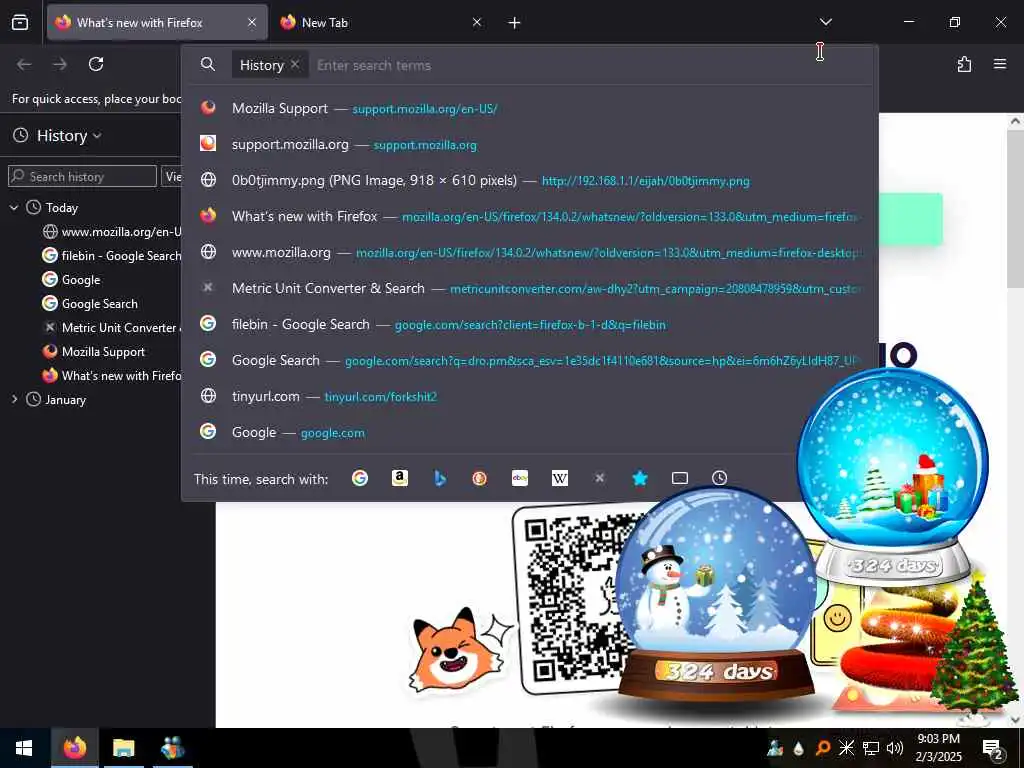
Task: Open the Windows Start menu
Action: tap(24, 748)
